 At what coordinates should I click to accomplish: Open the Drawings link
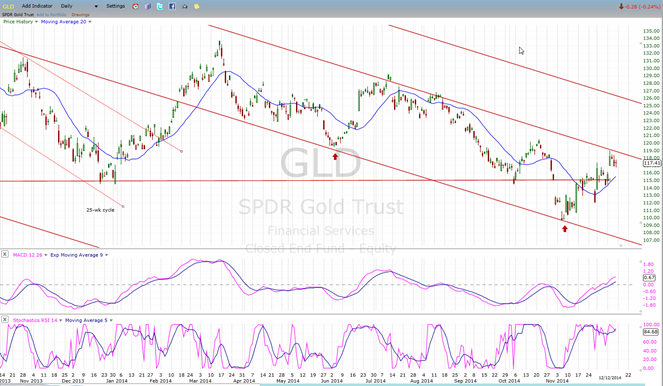pyautogui.click(x=80, y=15)
